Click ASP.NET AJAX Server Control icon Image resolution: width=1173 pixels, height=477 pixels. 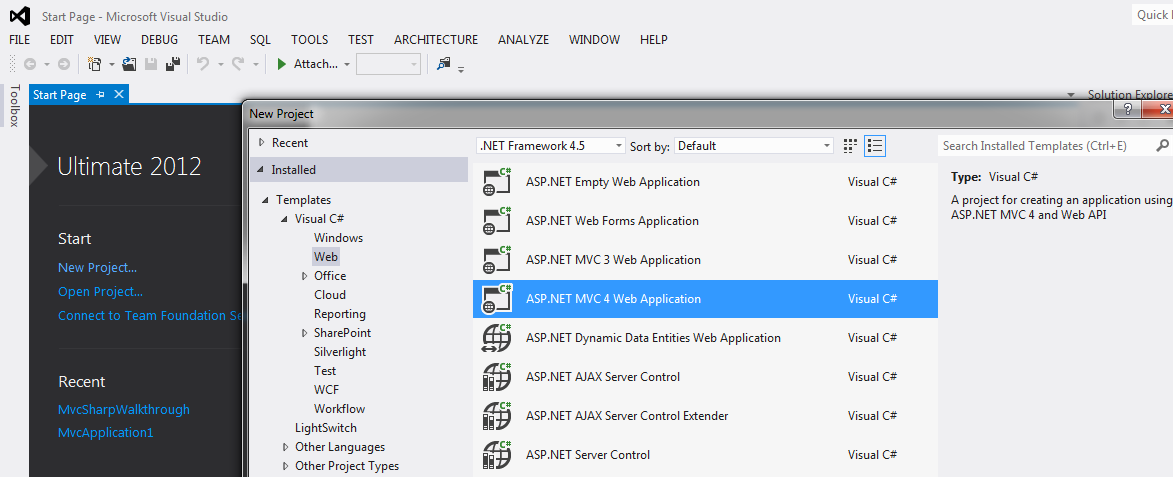tap(497, 377)
